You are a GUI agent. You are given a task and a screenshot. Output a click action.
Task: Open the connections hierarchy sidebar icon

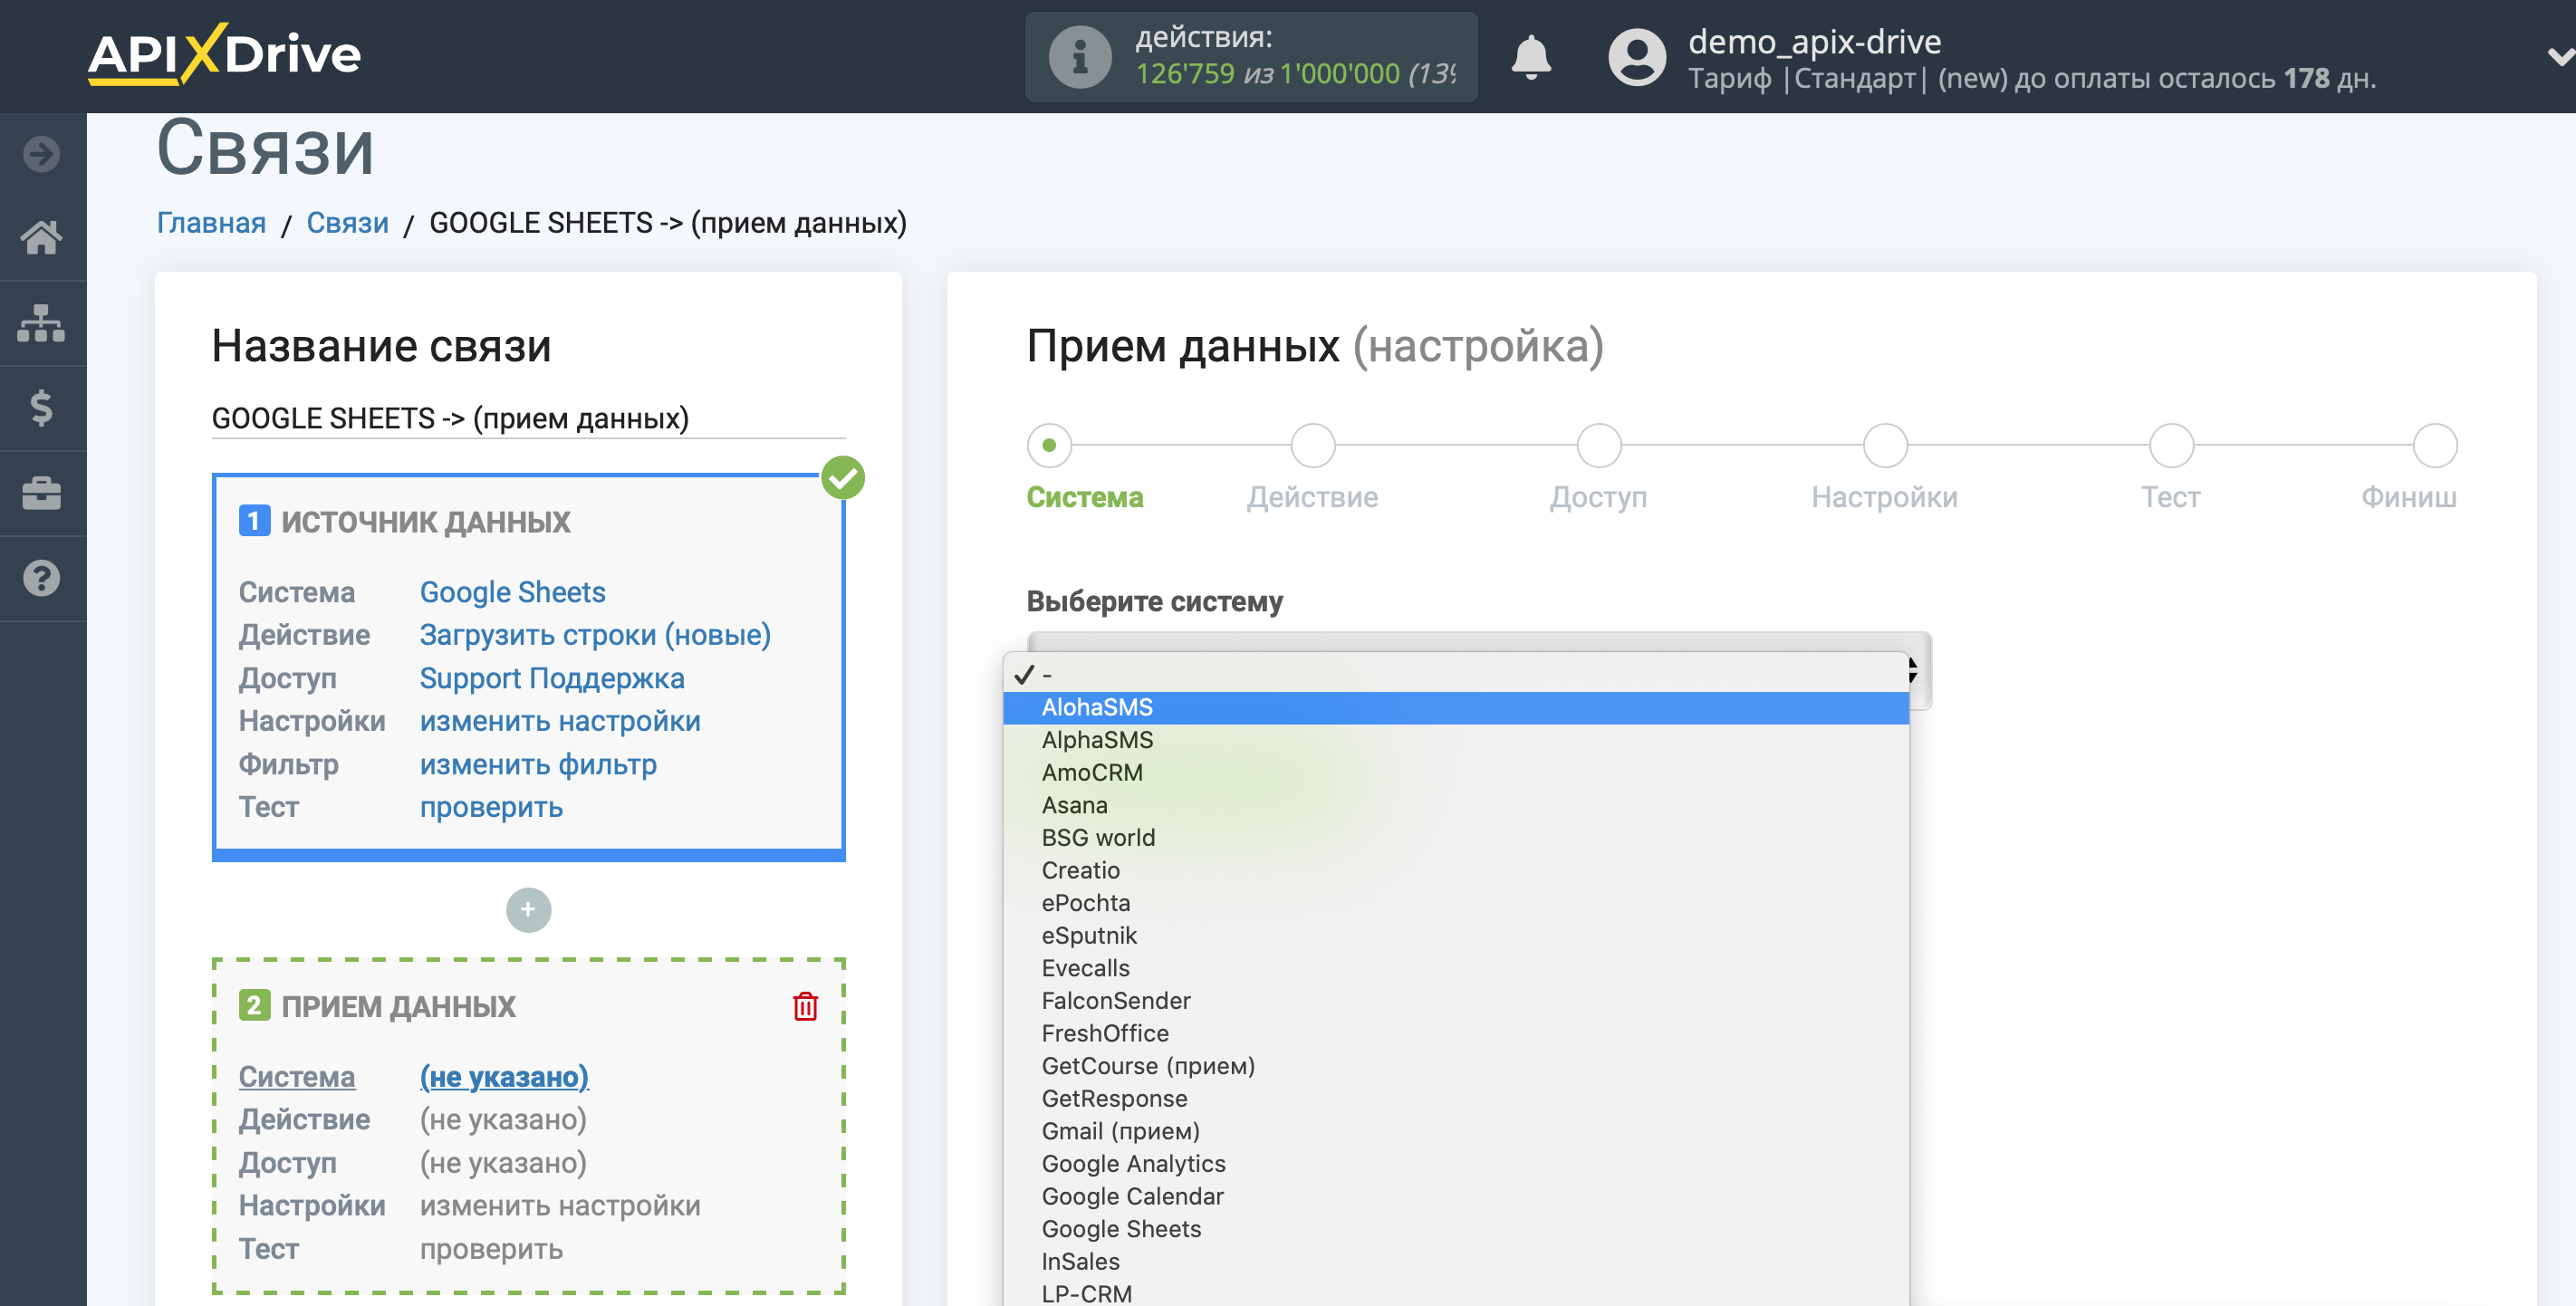41,323
